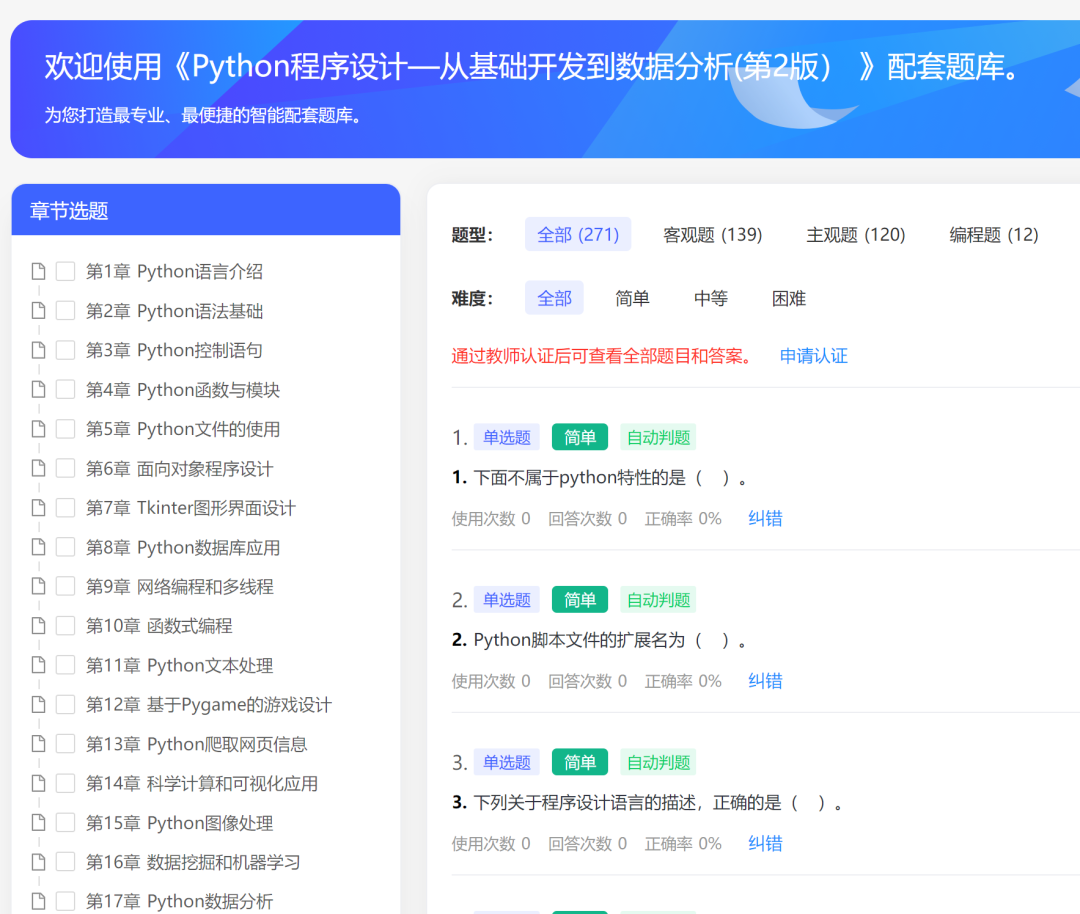Viewport: 1080px width, 914px height.
Task: Select the checkbox for 第8章 Python数据库应用
Action: pyautogui.click(x=65, y=547)
